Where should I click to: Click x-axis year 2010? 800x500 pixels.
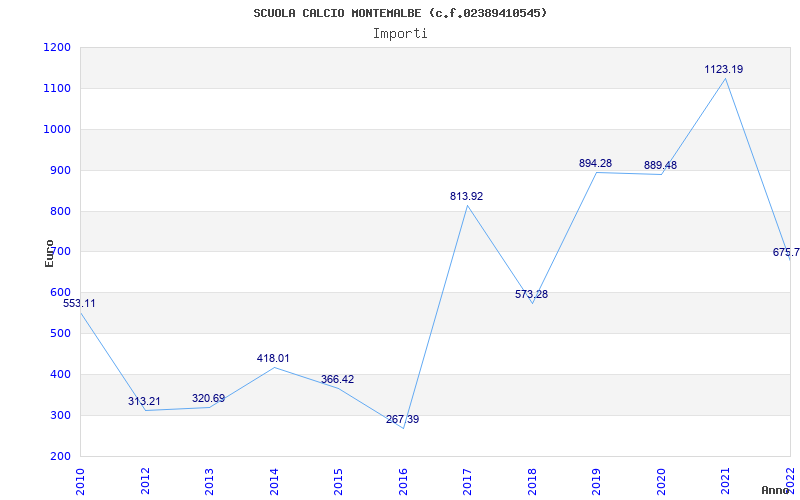pos(81,482)
